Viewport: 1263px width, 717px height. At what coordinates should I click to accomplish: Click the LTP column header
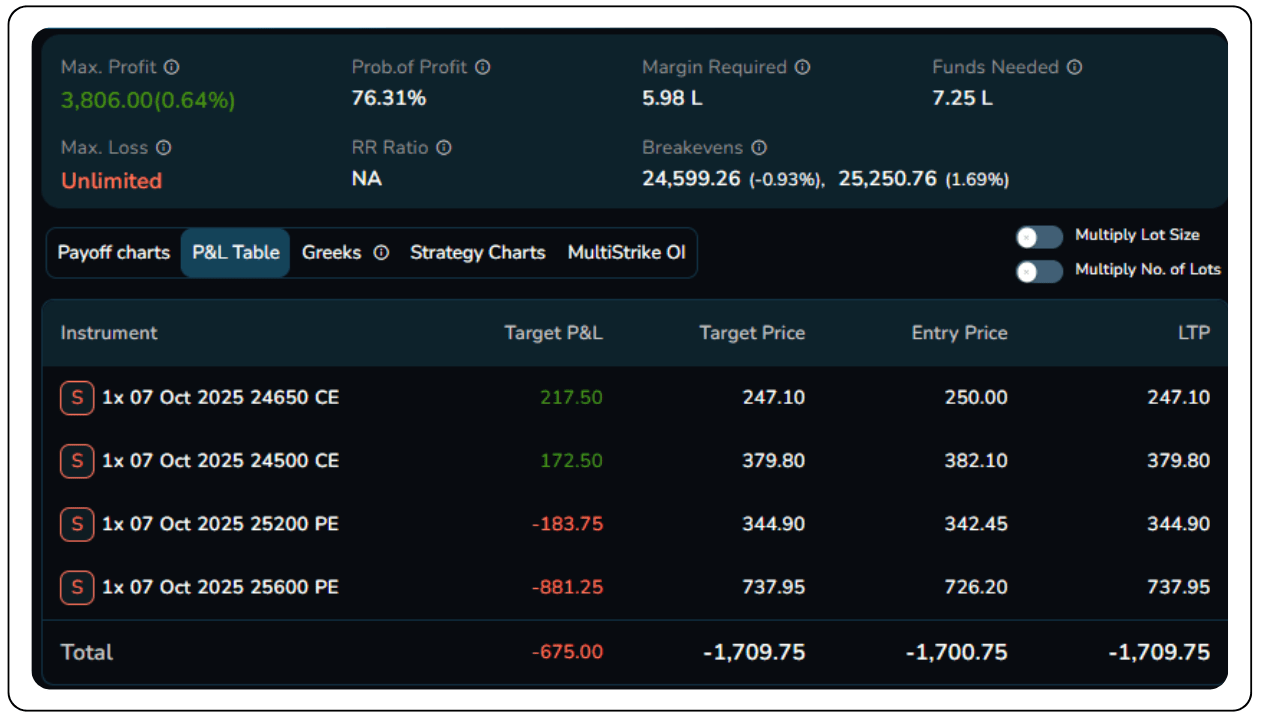point(1194,333)
